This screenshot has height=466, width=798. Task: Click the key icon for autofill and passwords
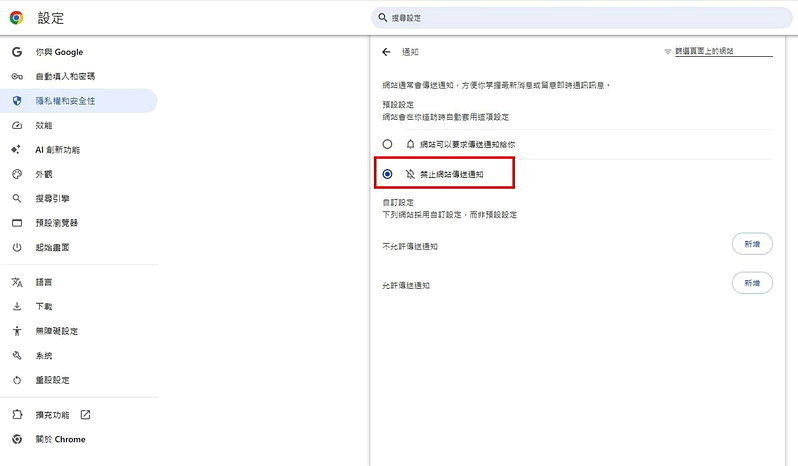pos(17,76)
